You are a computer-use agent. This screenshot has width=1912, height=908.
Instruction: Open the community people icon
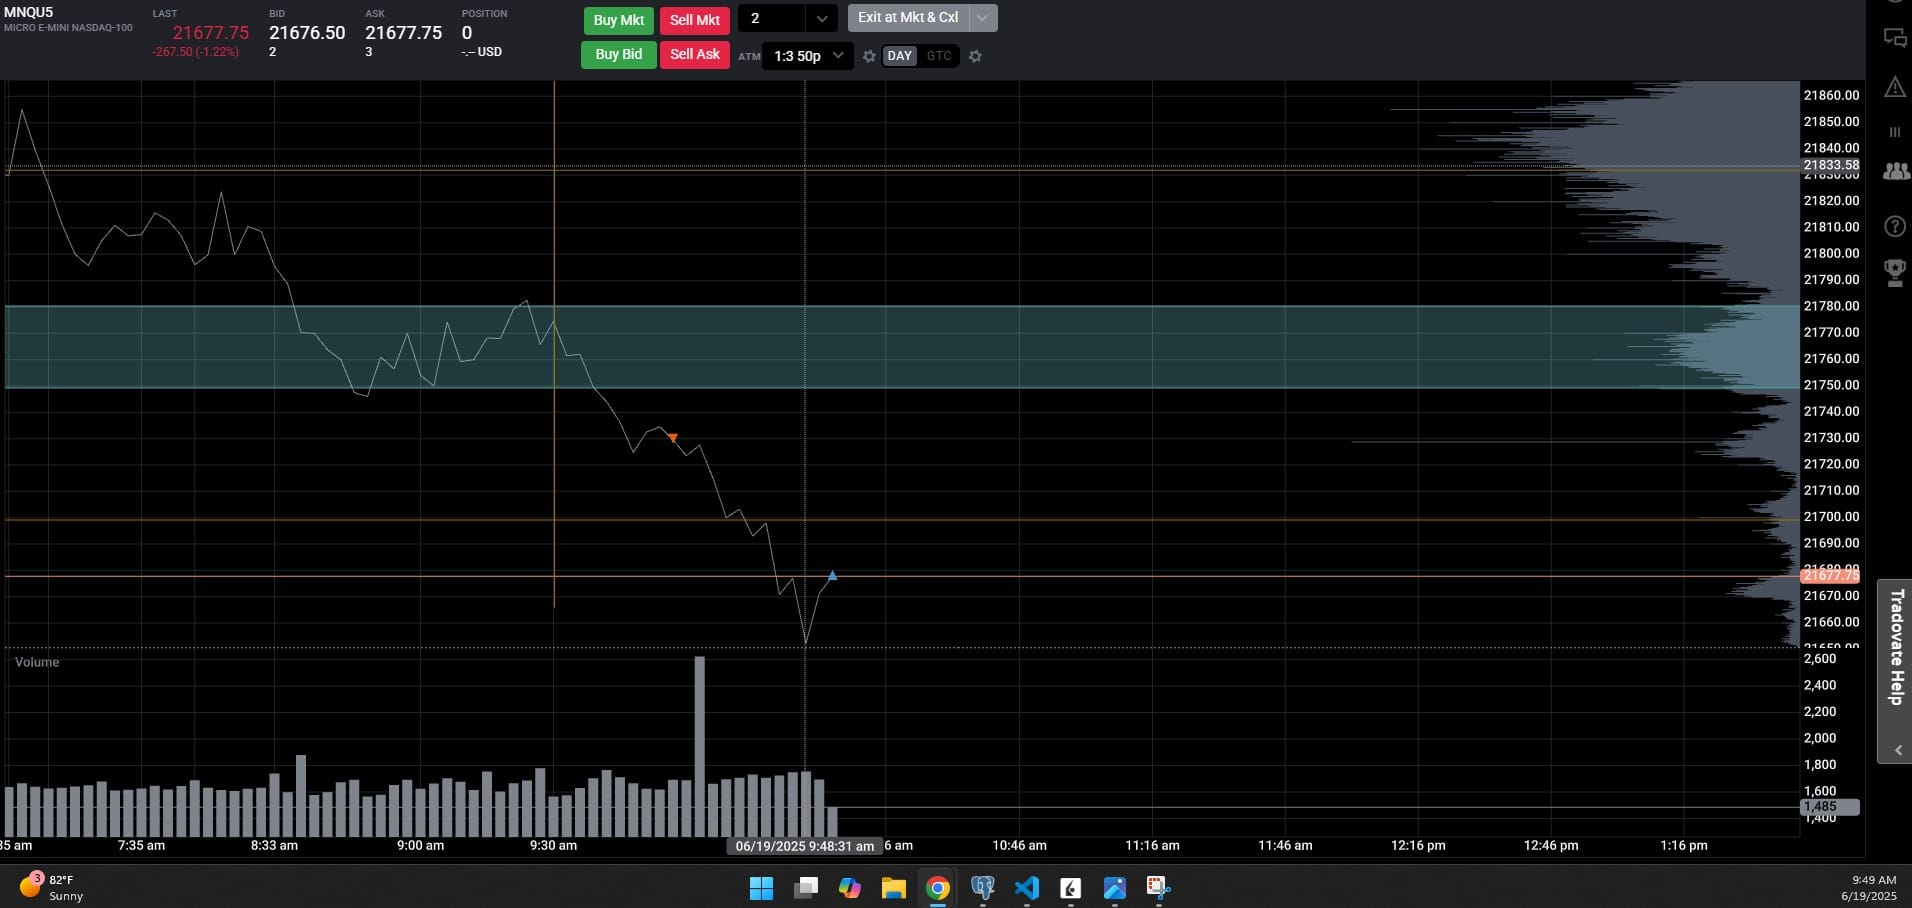pos(1895,171)
